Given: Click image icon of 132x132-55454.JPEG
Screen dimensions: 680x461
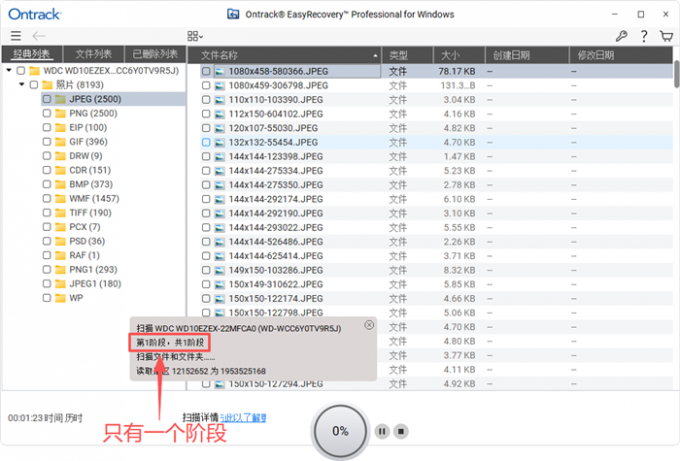Looking at the screenshot, I should pos(220,142).
